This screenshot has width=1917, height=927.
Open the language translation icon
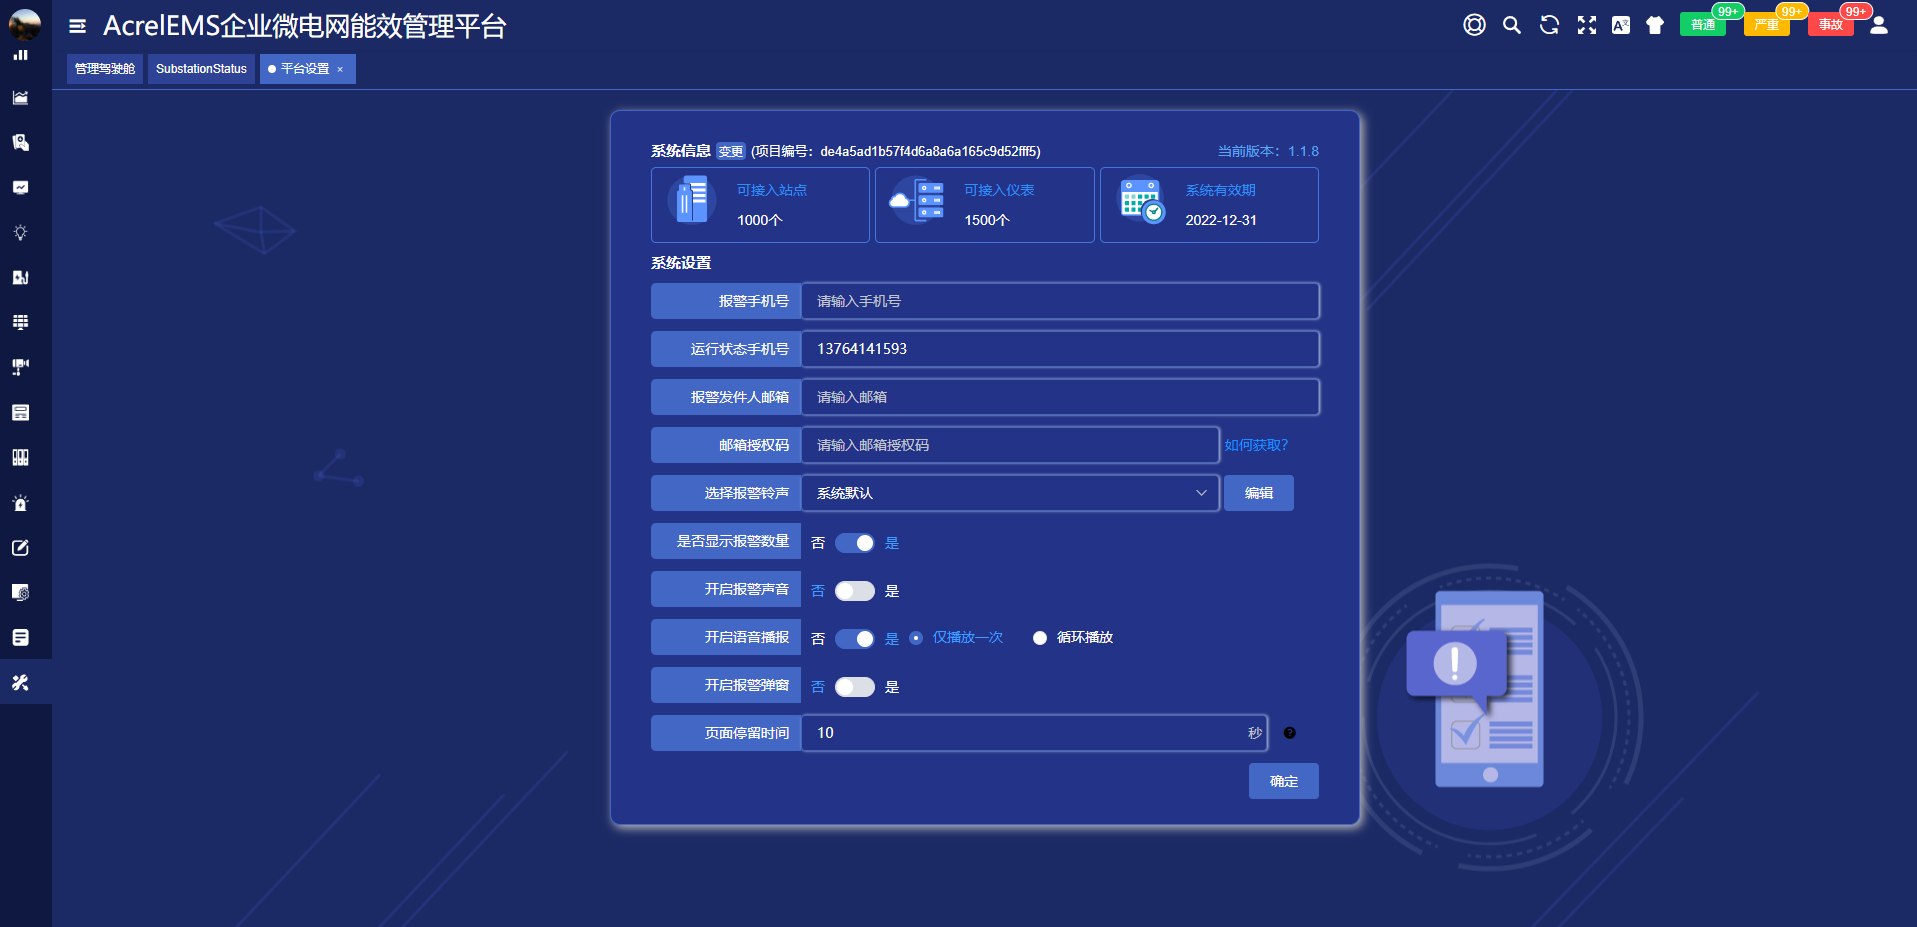click(1621, 25)
